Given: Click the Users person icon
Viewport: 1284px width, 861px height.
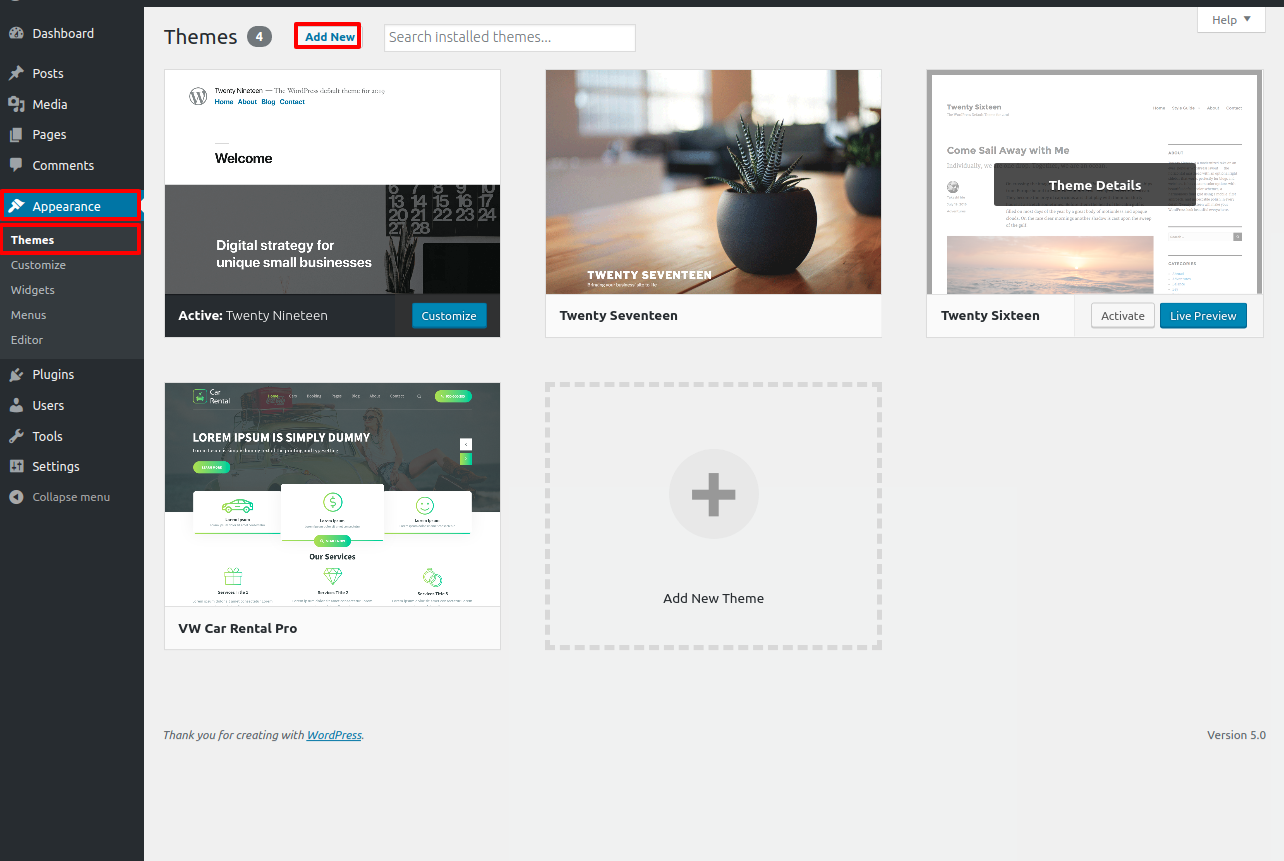Looking at the screenshot, I should (x=16, y=405).
